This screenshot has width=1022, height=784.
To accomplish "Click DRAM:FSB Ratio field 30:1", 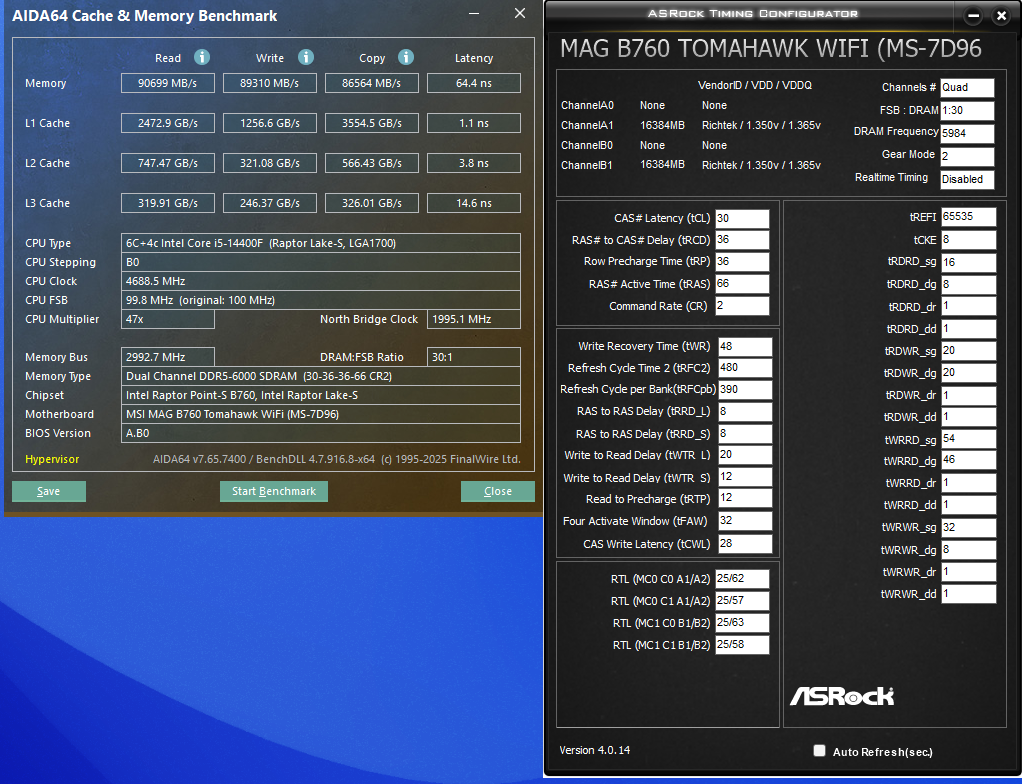I will click(x=474, y=357).
